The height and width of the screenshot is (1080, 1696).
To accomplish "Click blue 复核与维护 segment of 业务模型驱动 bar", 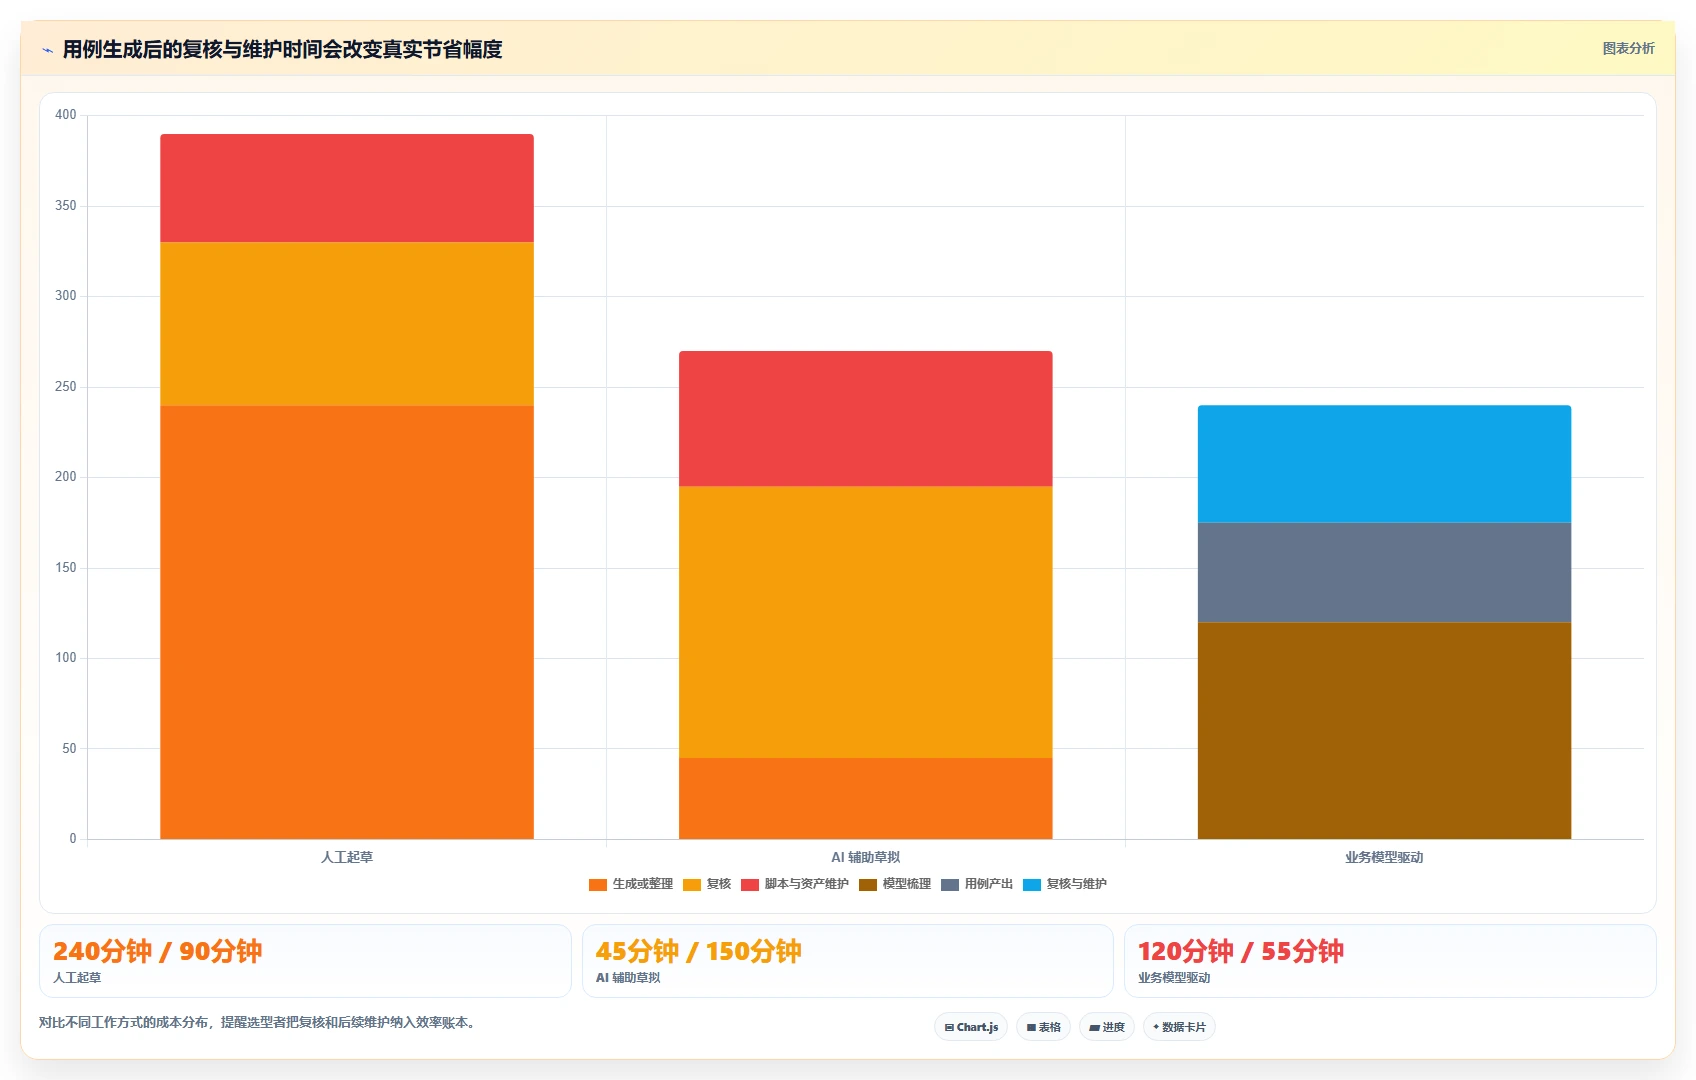I will (x=1384, y=464).
